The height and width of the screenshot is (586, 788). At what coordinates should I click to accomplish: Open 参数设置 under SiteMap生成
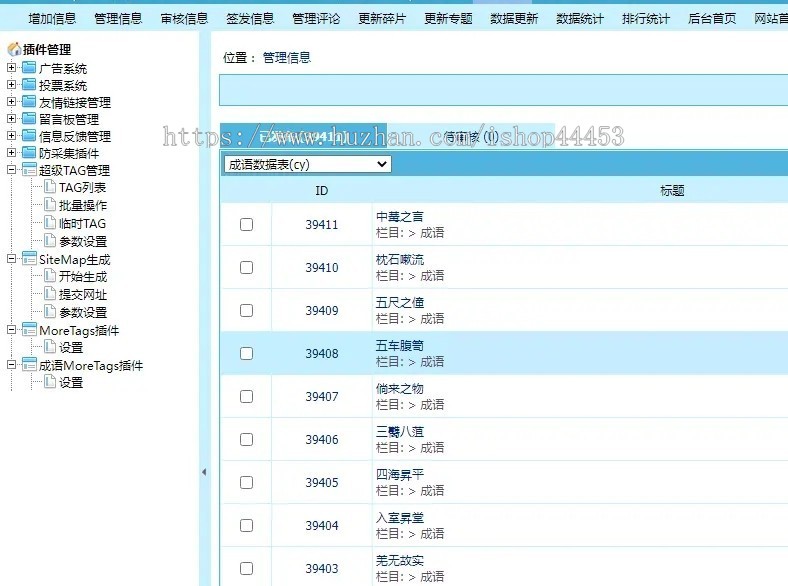point(83,312)
